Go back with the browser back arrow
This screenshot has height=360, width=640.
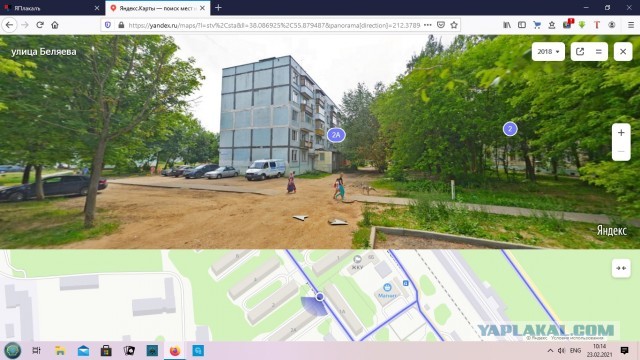click(9, 25)
